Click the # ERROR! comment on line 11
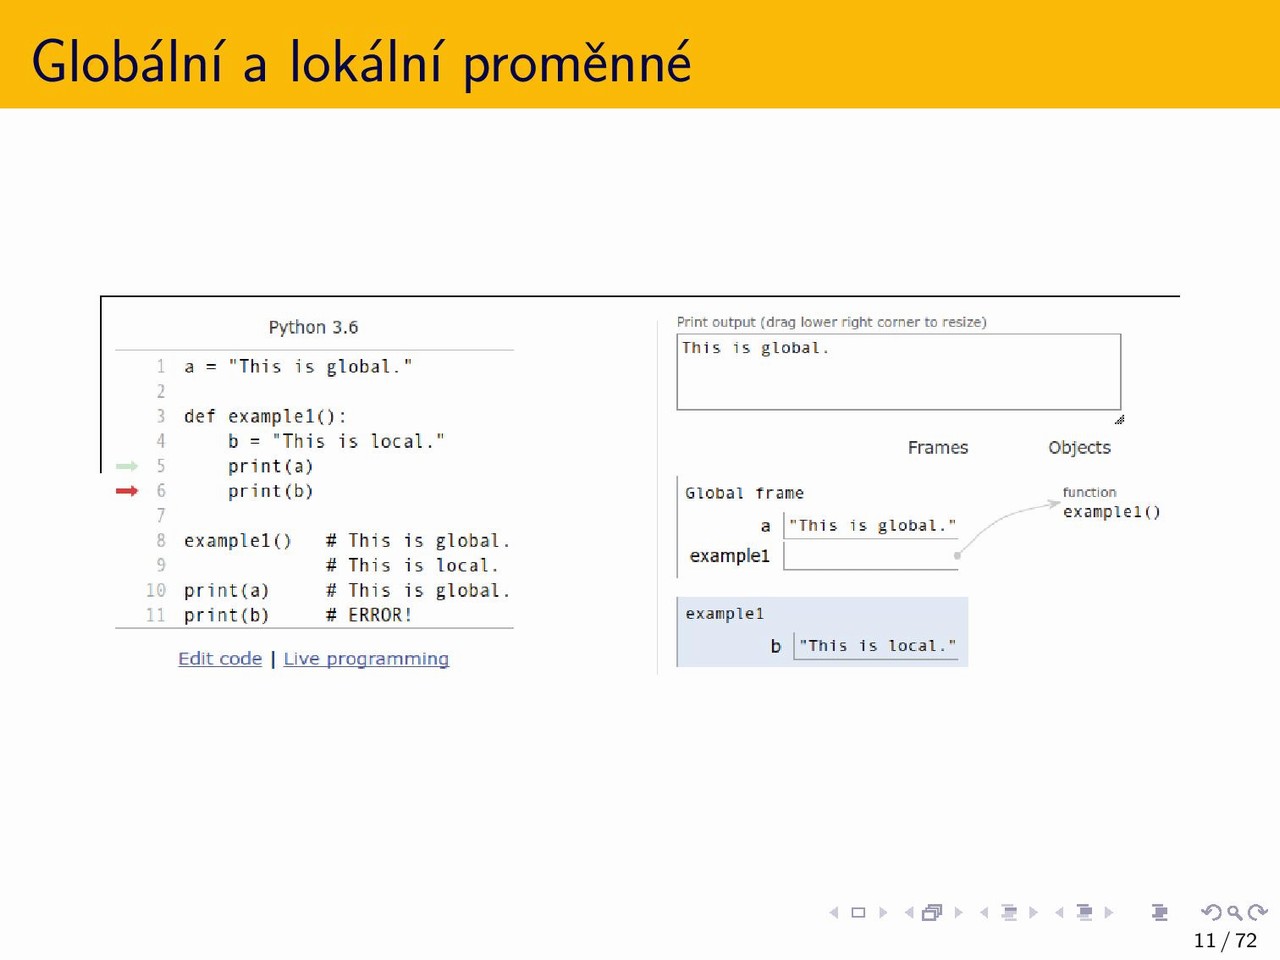 point(369,615)
